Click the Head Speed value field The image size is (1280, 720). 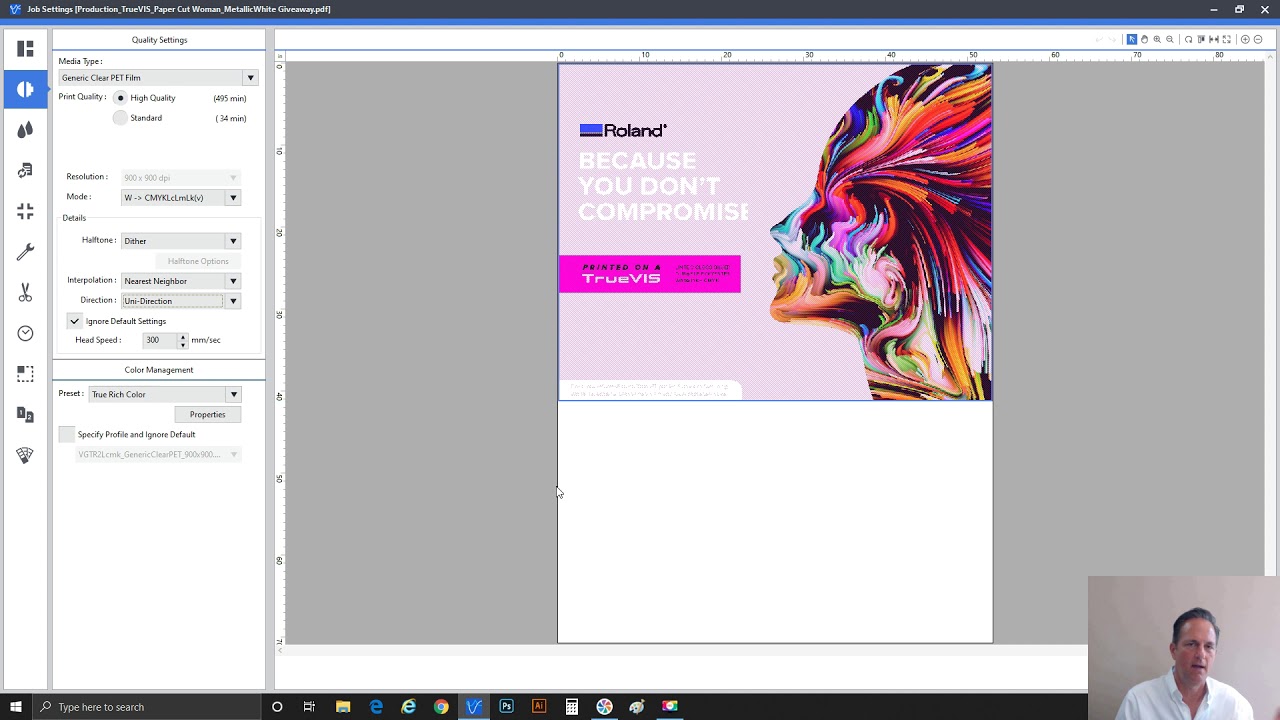[160, 340]
